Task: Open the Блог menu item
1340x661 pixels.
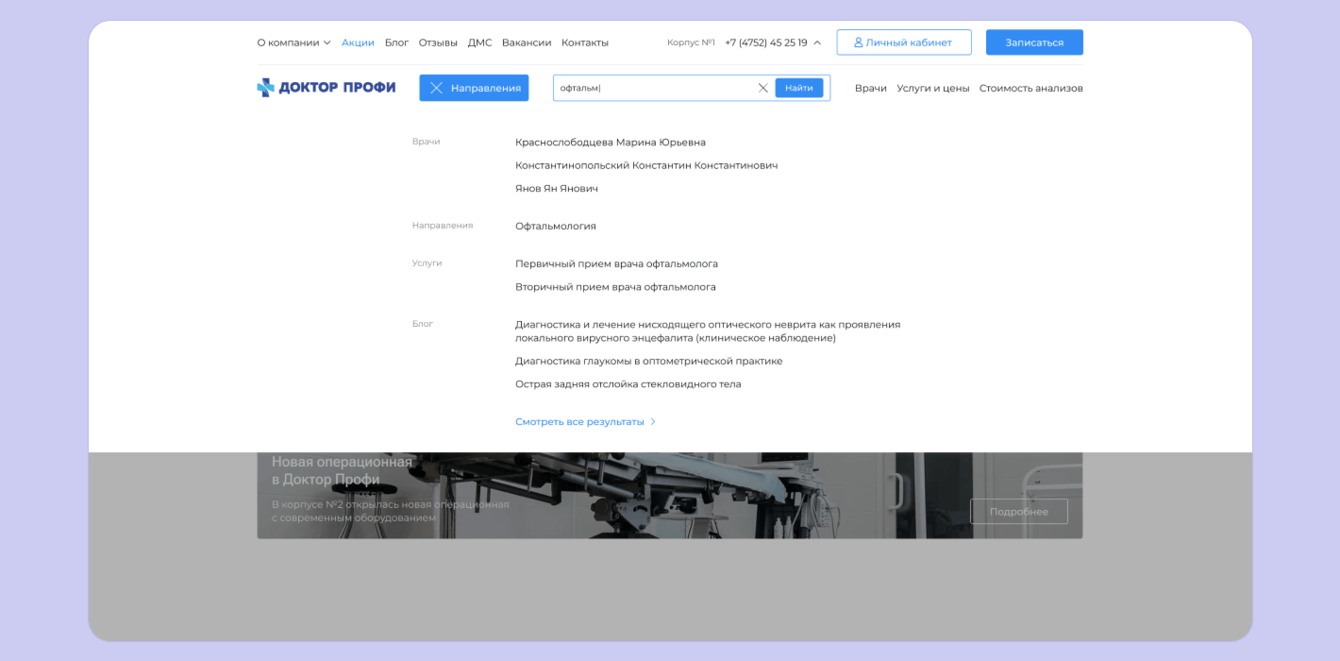Action: pyautogui.click(x=397, y=43)
